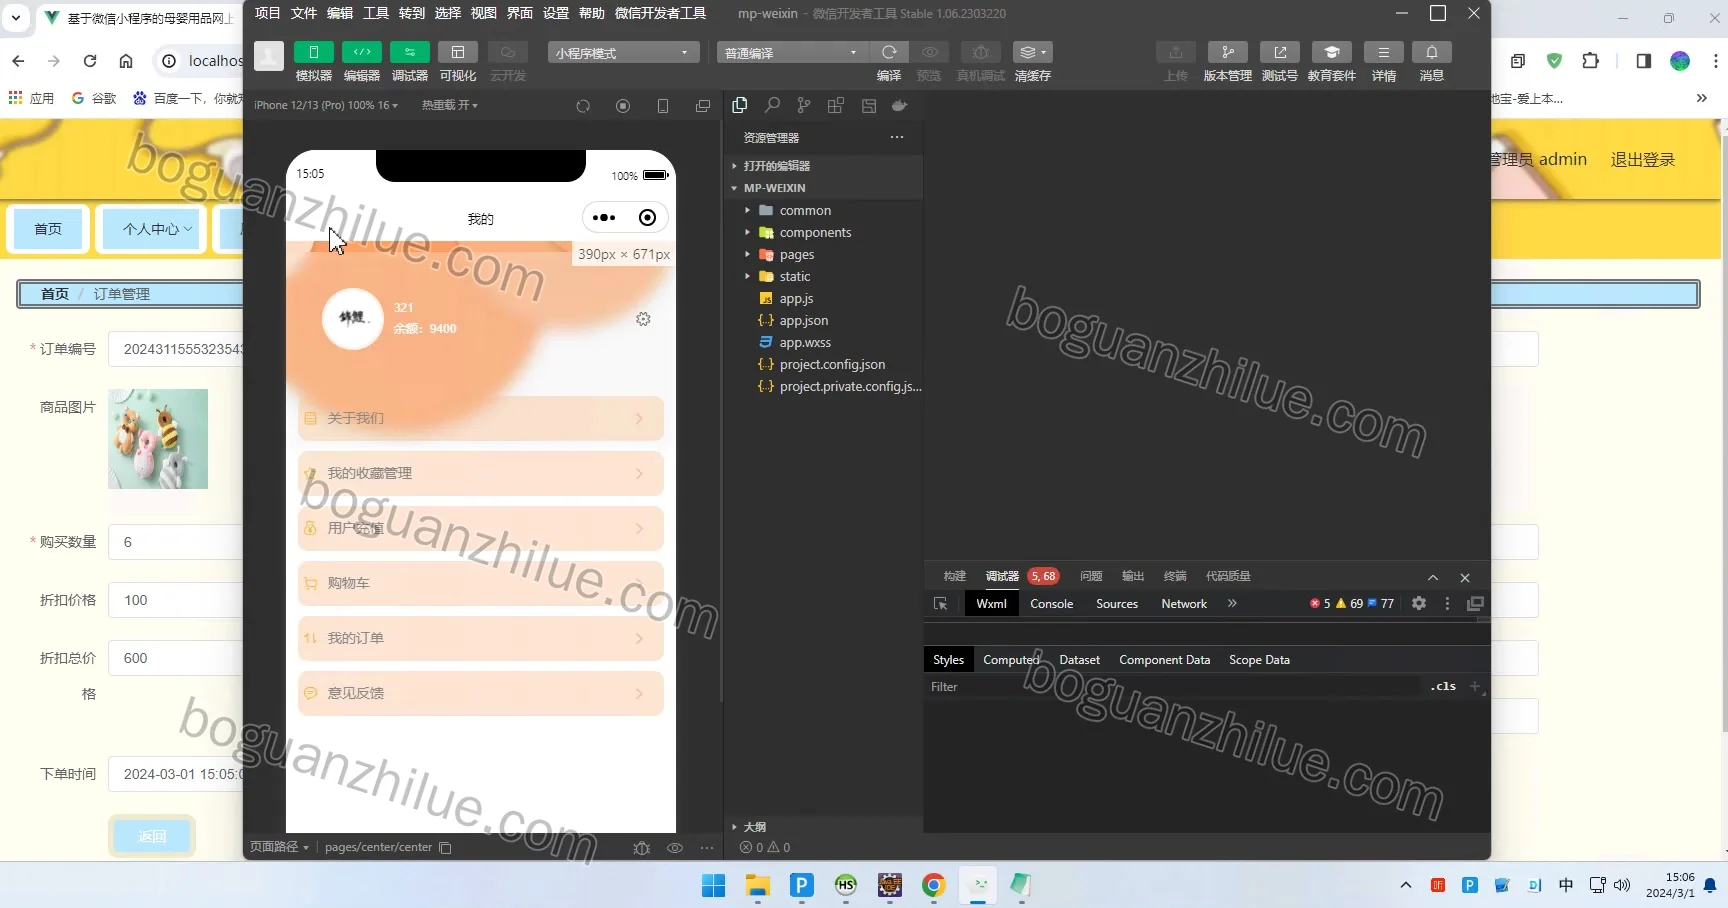The image size is (1728, 908).
Task: Expand the 大纲 outline section
Action: (755, 827)
